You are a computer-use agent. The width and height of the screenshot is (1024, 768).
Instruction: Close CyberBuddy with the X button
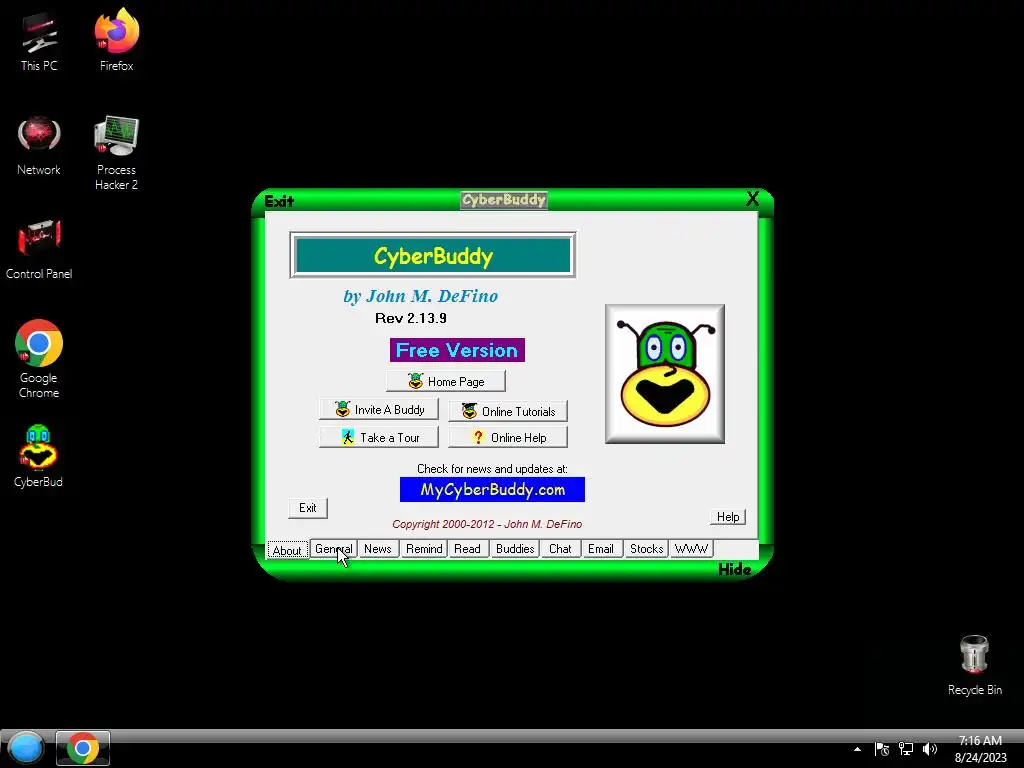click(x=752, y=199)
